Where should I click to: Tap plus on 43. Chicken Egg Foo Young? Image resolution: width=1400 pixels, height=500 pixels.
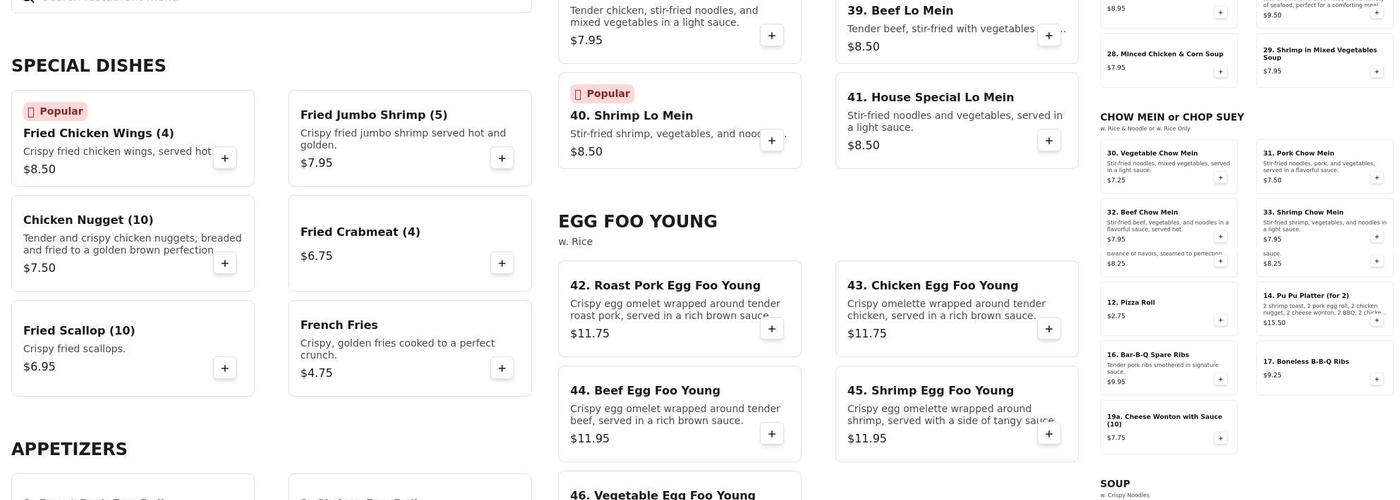coord(1049,329)
